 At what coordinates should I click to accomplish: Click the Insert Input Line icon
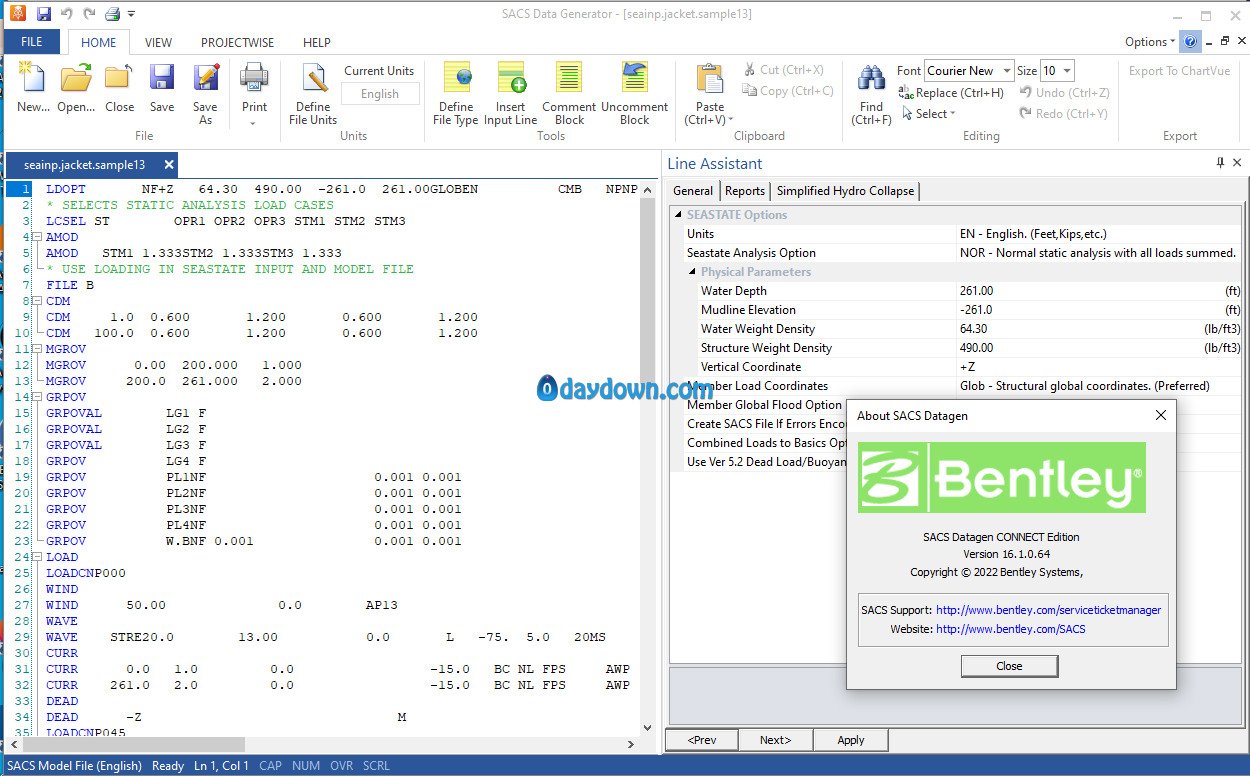[511, 78]
